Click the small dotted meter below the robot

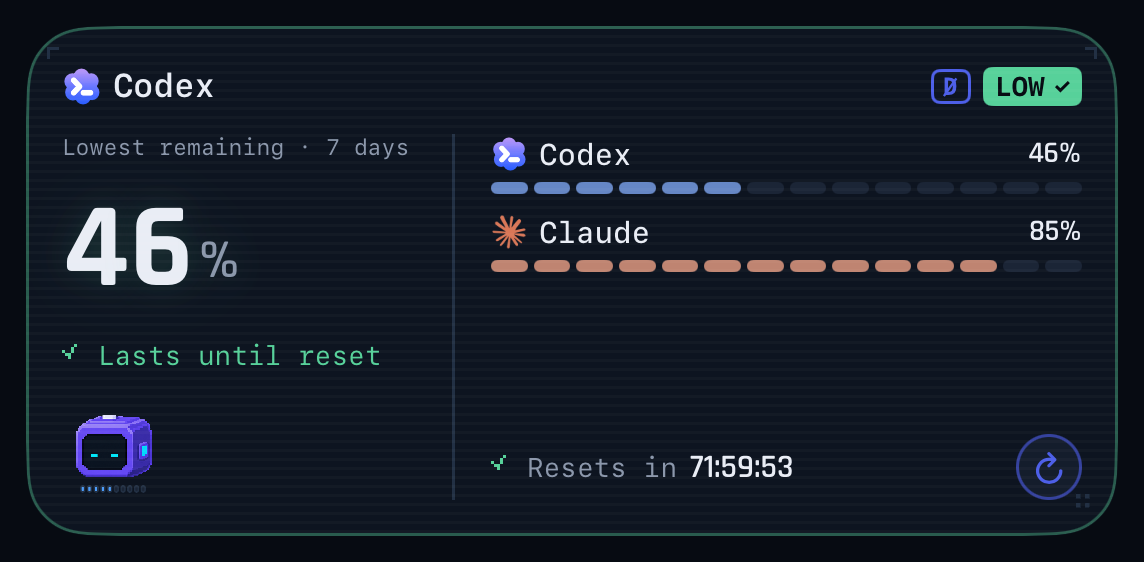(x=113, y=489)
